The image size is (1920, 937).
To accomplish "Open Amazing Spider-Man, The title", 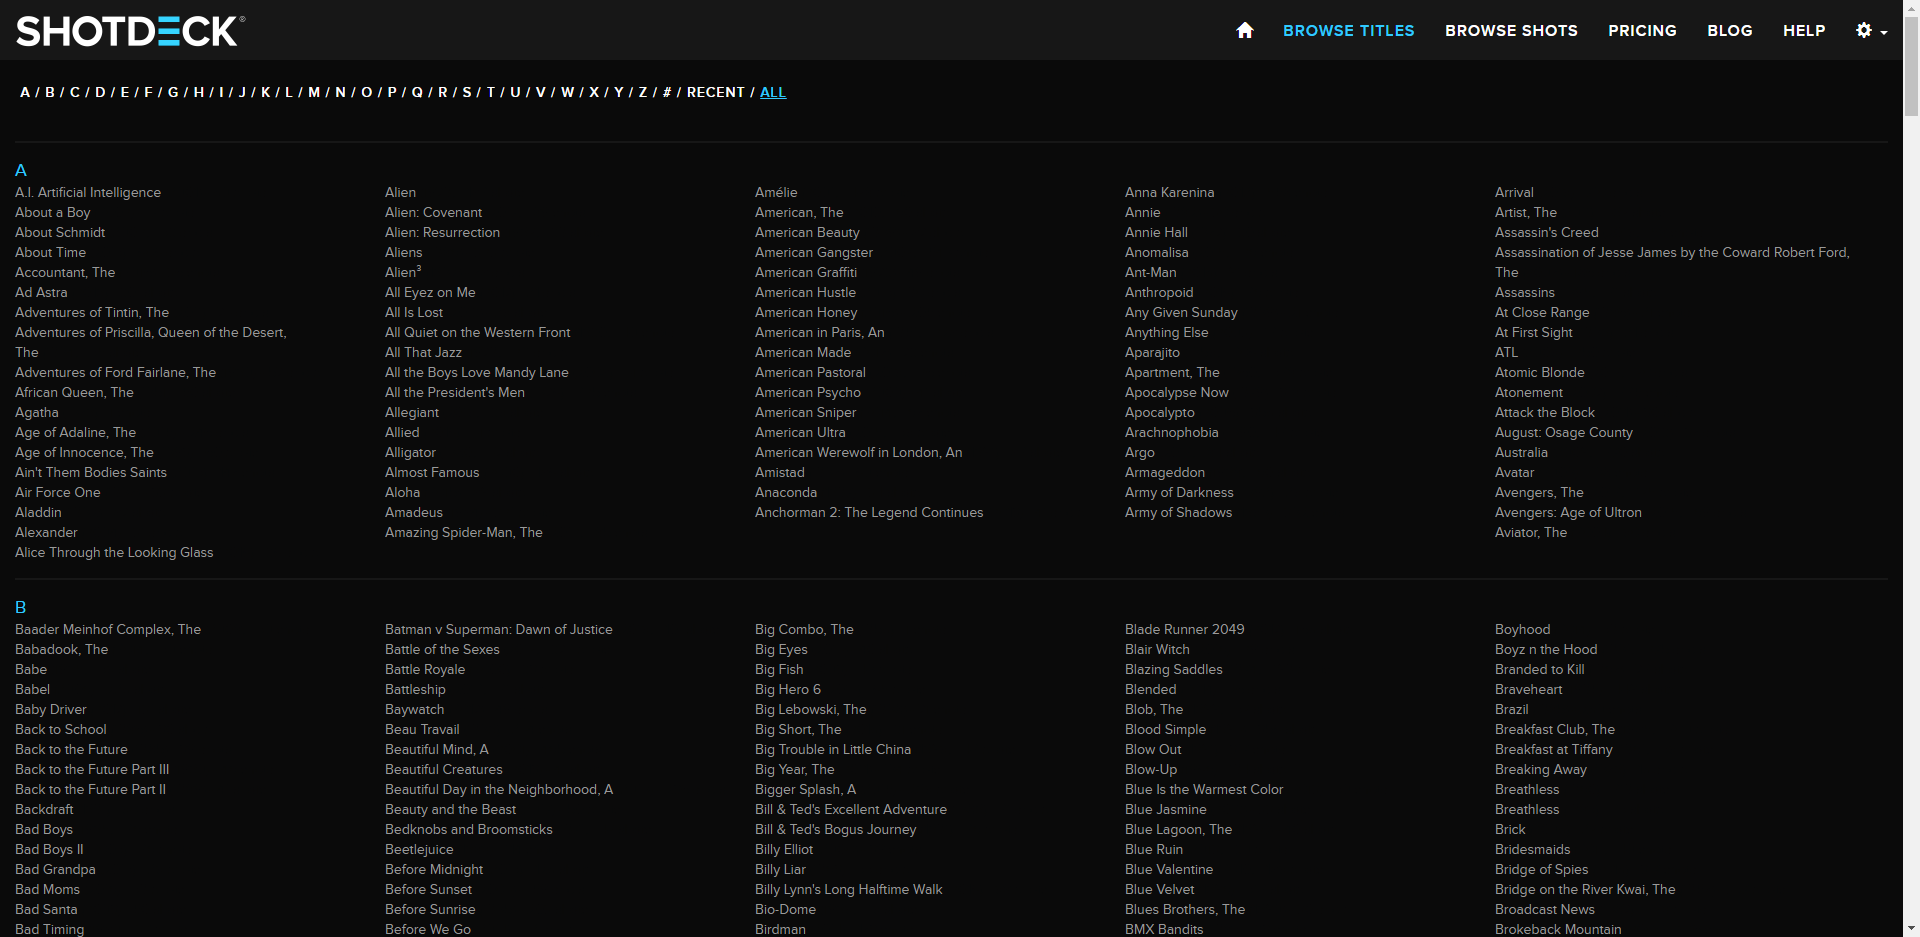I will click(464, 532).
